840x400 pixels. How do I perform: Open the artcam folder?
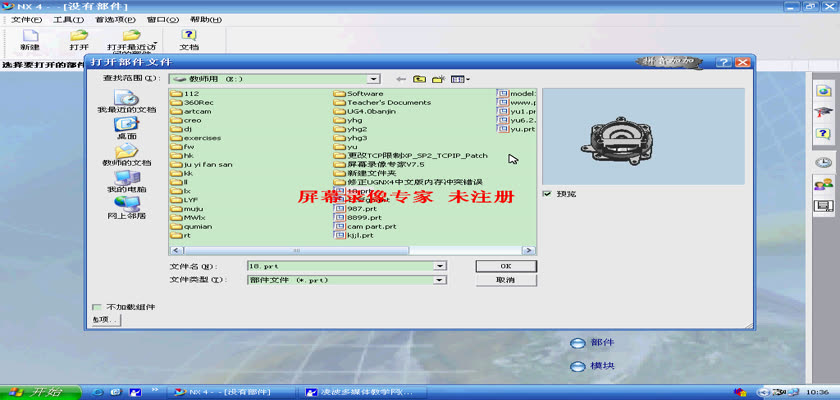pyautogui.click(x=191, y=111)
